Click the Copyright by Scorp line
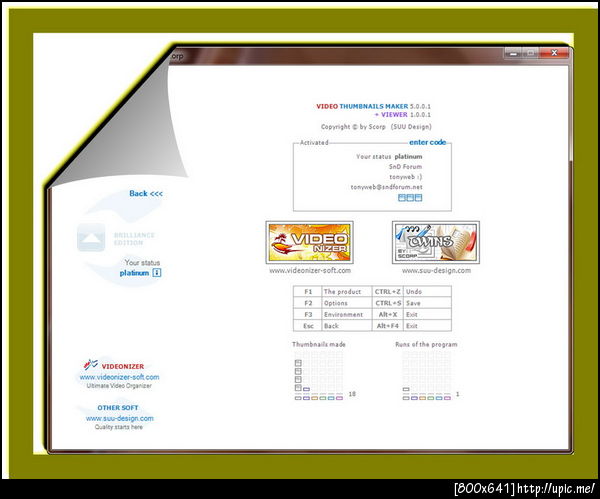The height and width of the screenshot is (499, 600). pos(376,127)
